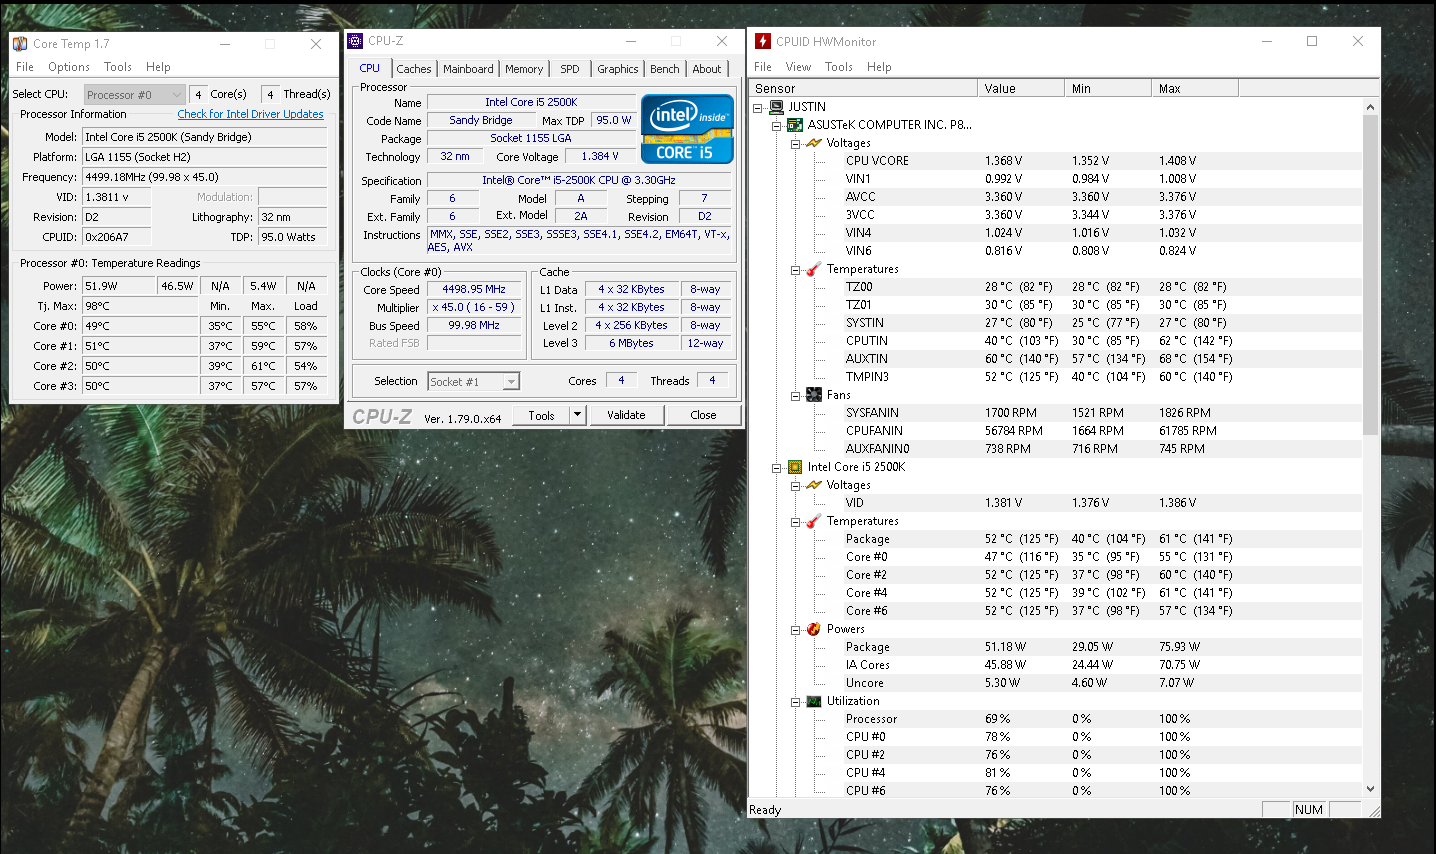Collapse the Voltages node under Intel Core i5 2500K
The height and width of the screenshot is (854, 1436).
[x=795, y=486]
